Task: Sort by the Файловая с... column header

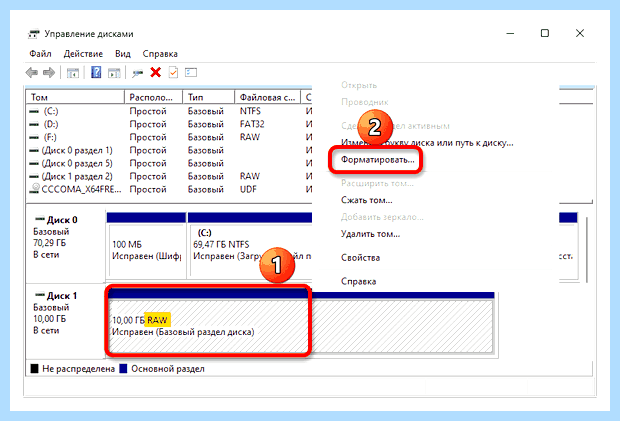Action: 267,97
